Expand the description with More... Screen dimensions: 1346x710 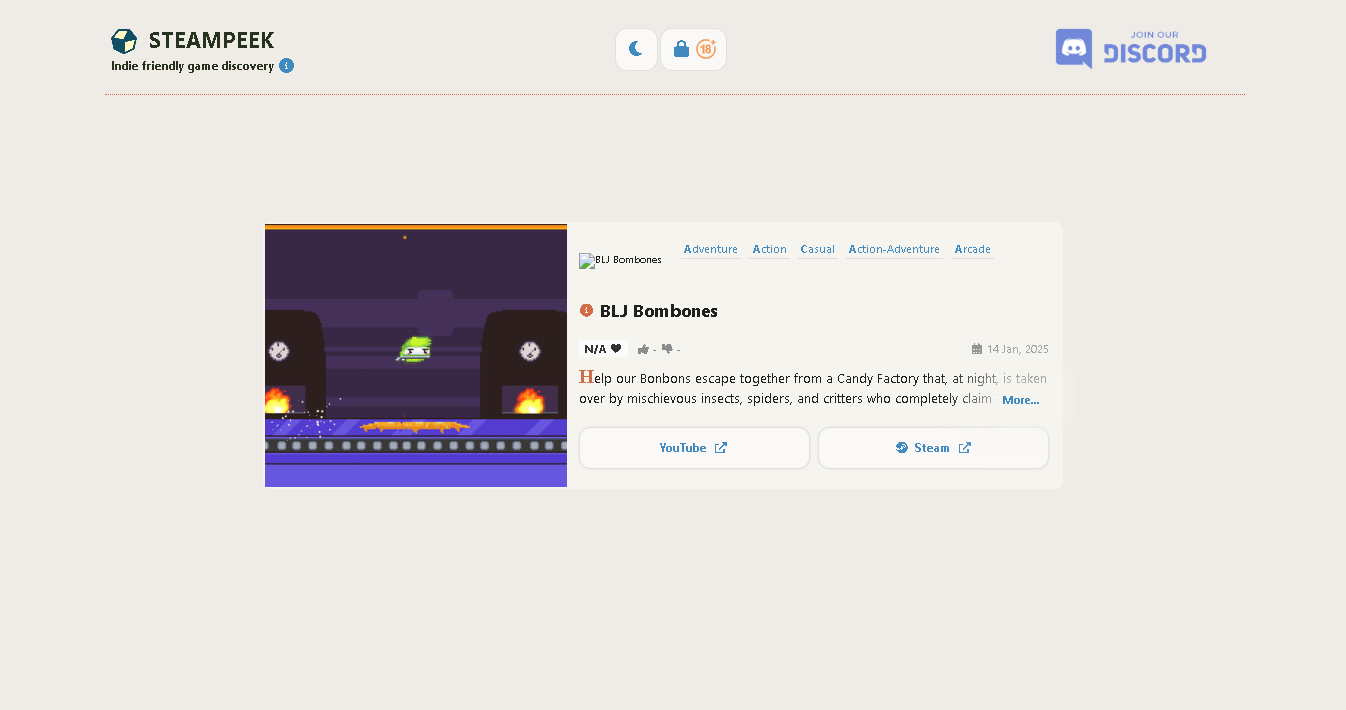click(x=1020, y=400)
